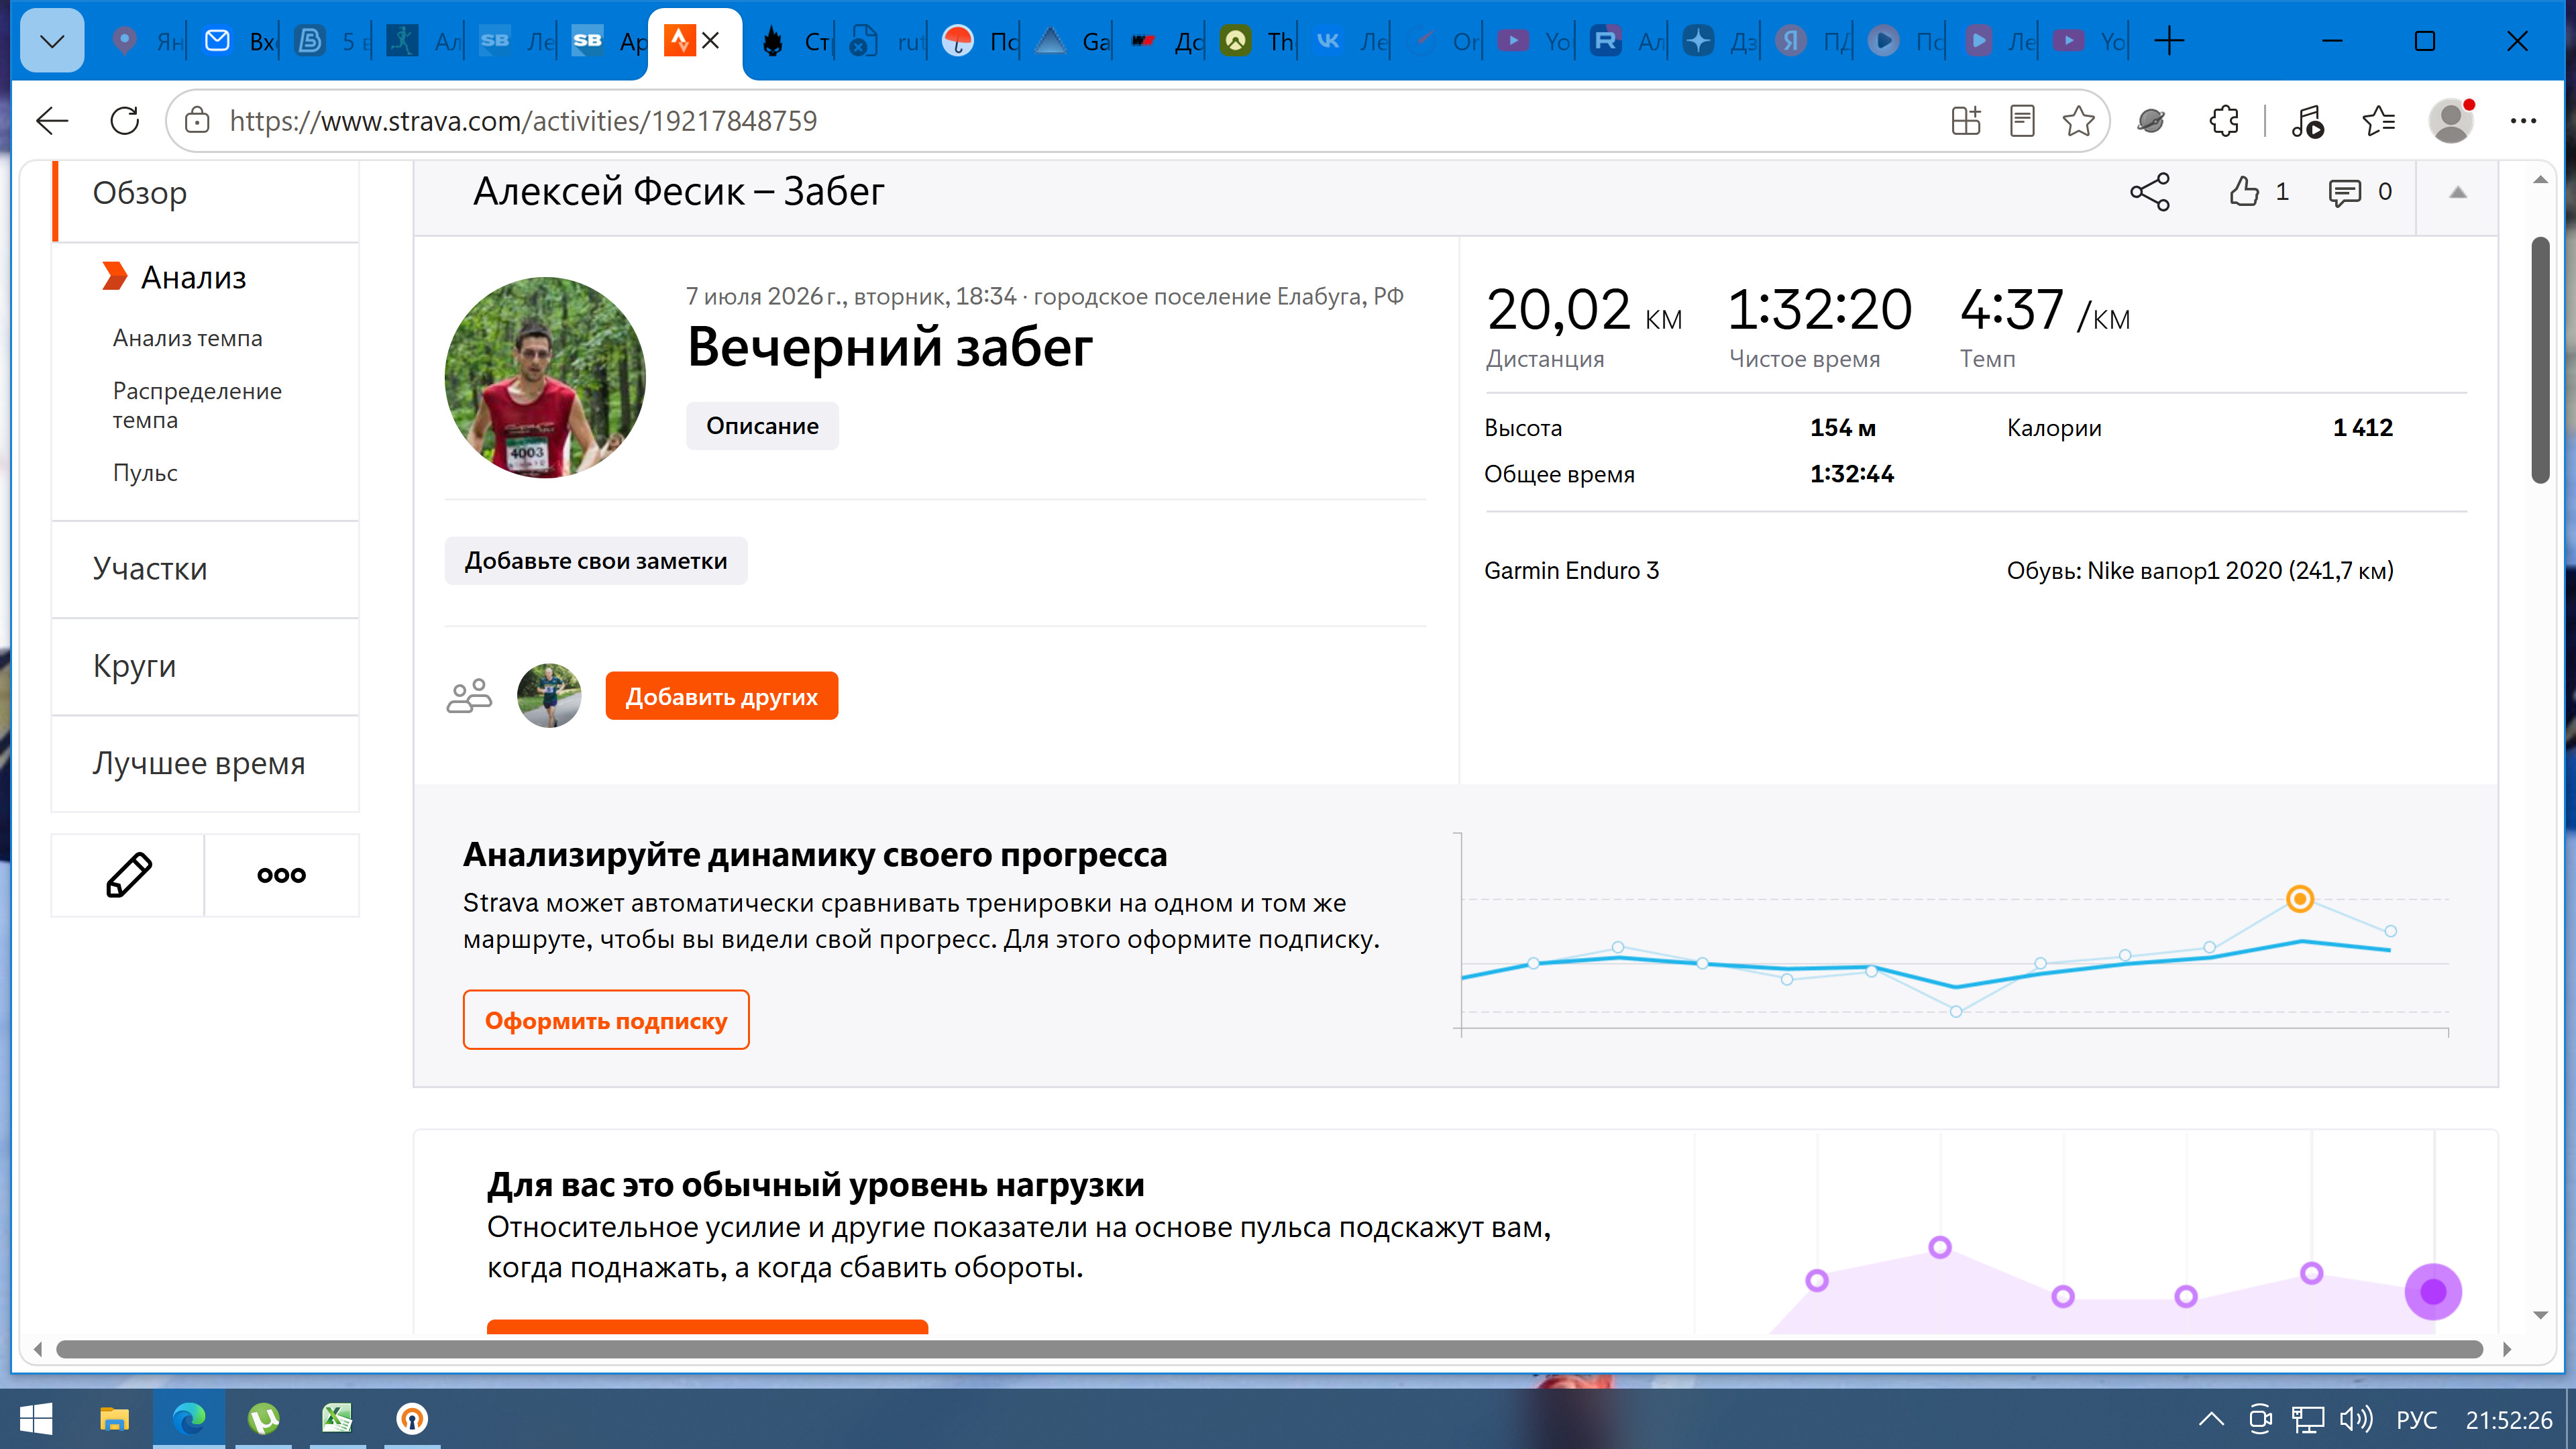This screenshot has width=2576, height=1449.
Task: Click the Garmin Enduro 3 device text
Action: coord(1571,570)
